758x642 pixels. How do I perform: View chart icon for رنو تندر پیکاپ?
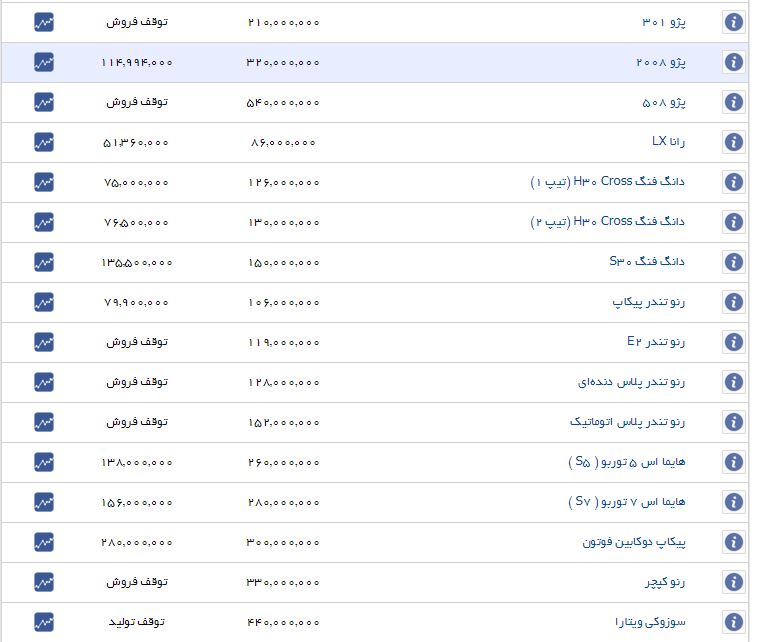pyautogui.click(x=44, y=302)
